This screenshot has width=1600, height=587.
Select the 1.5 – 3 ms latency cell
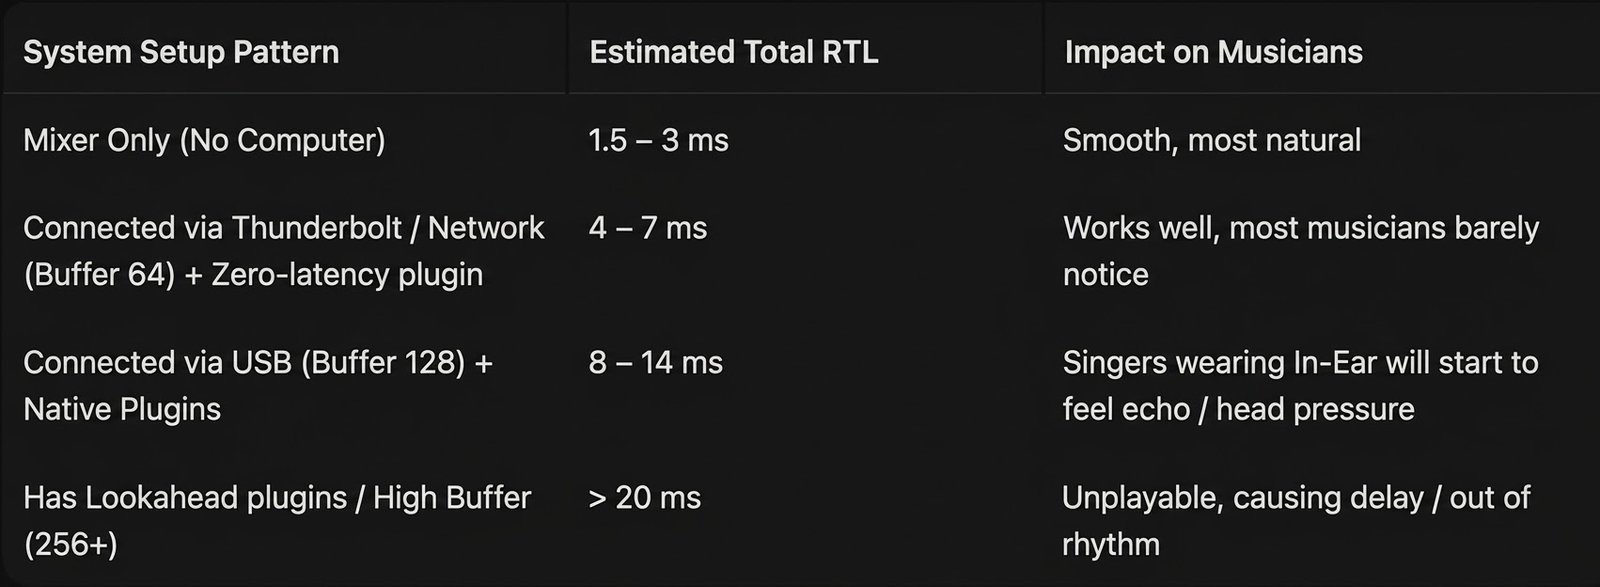click(x=658, y=140)
